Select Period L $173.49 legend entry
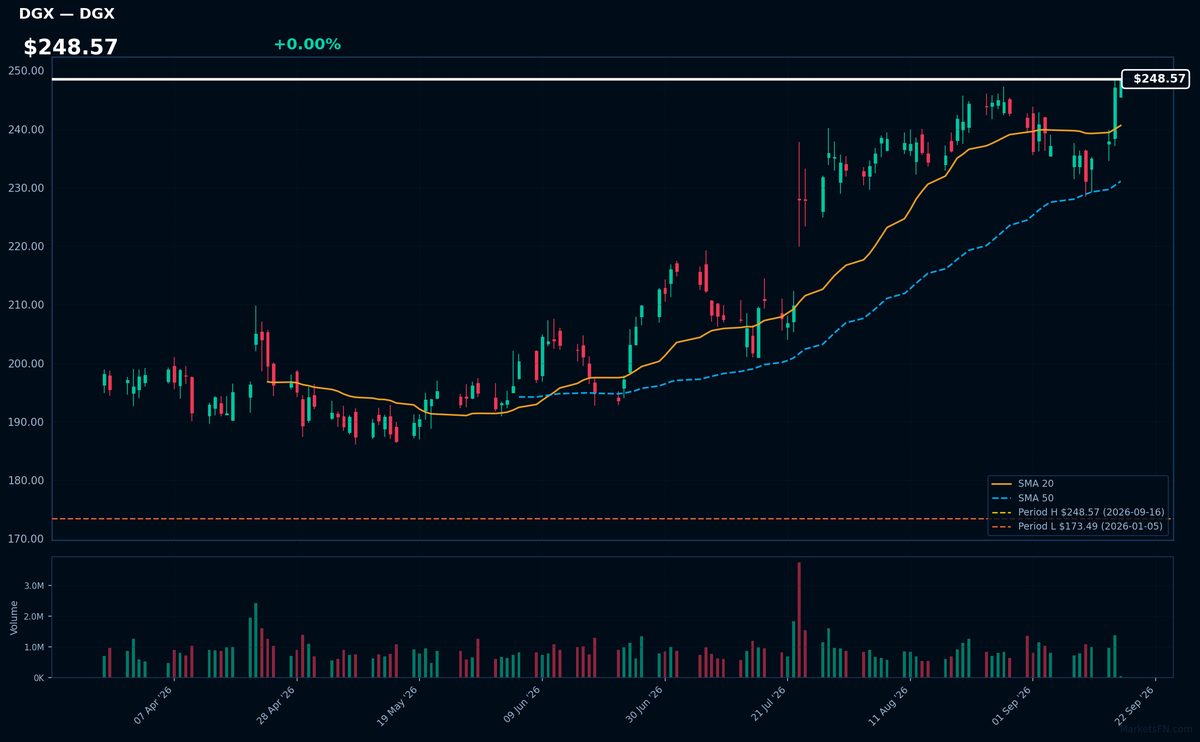1200x742 pixels. (x=1077, y=526)
